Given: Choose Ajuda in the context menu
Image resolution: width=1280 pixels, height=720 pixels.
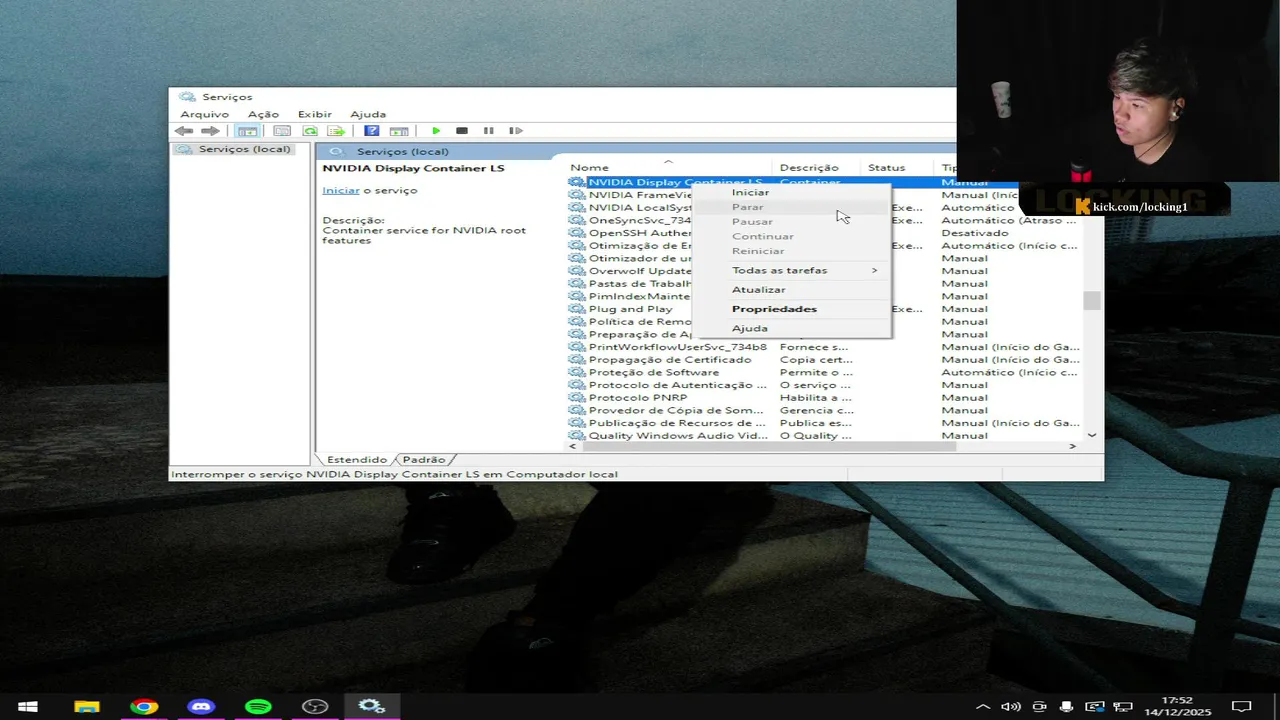Looking at the screenshot, I should pyautogui.click(x=750, y=328).
